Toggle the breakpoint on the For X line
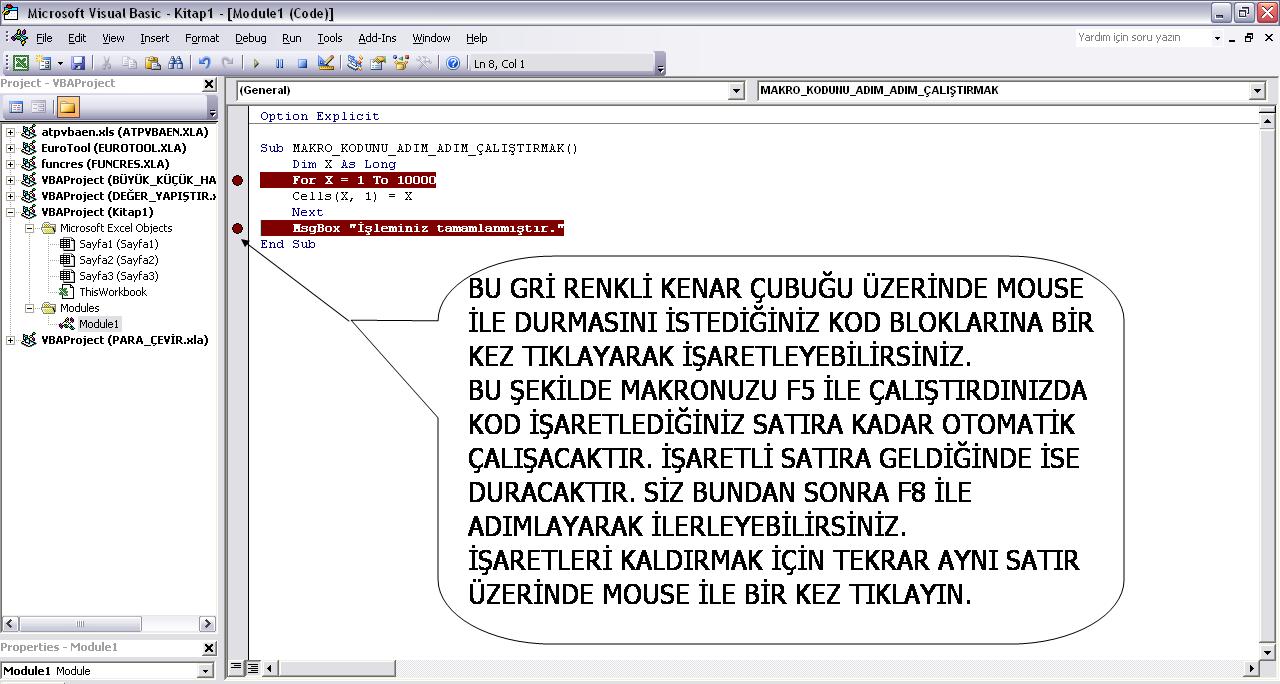 [237, 180]
